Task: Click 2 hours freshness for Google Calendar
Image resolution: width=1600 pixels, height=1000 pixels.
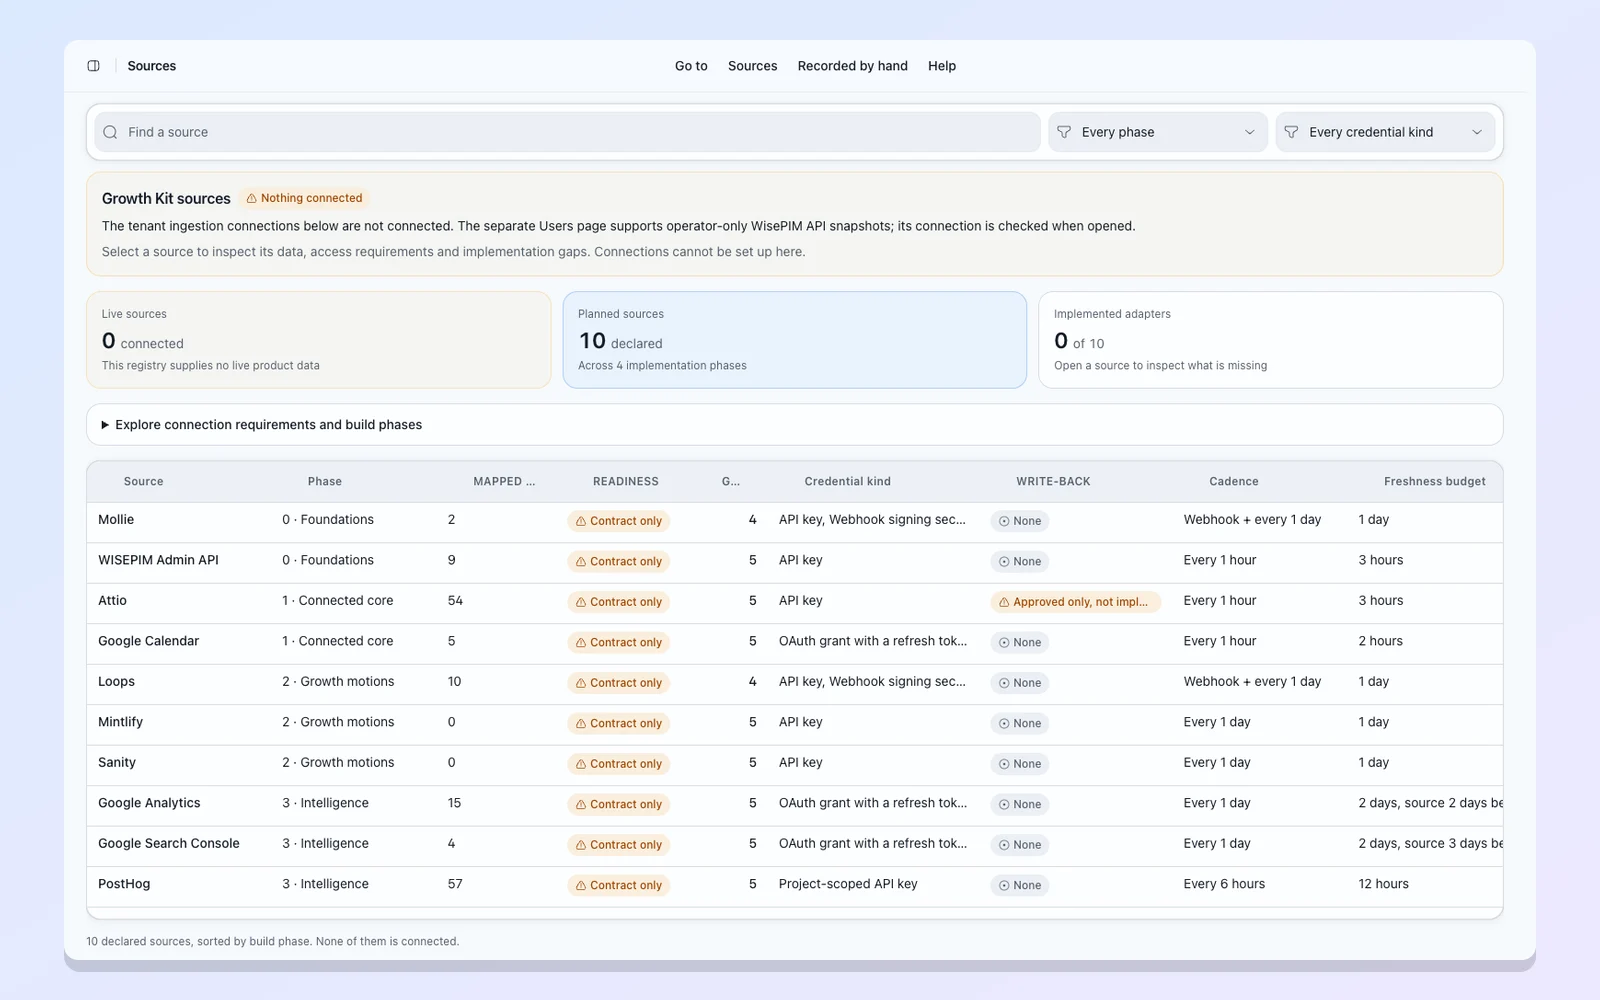Action: [1380, 641]
